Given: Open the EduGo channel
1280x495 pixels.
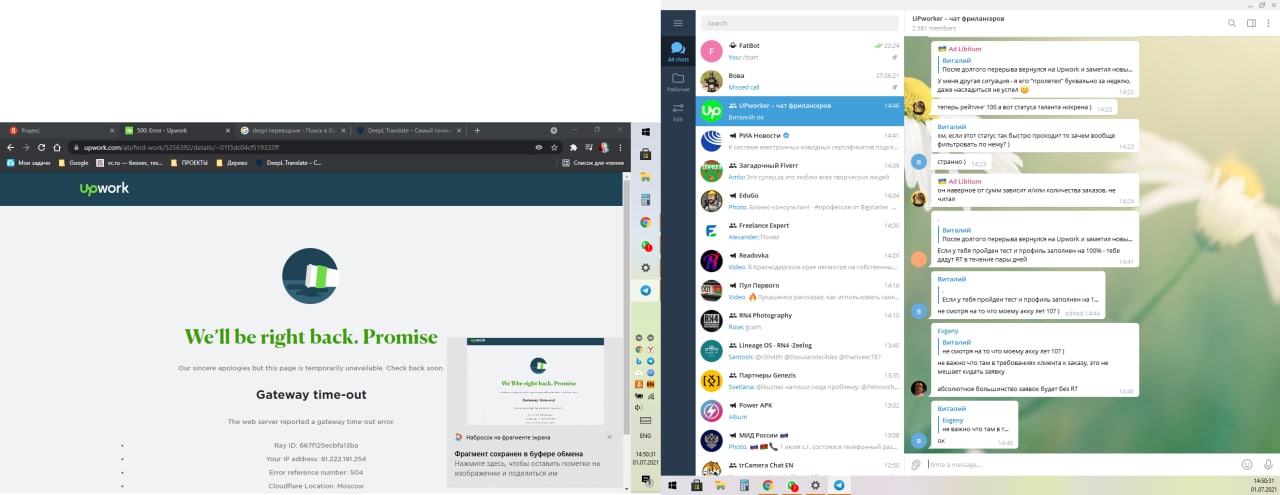Looking at the screenshot, I should coord(799,201).
